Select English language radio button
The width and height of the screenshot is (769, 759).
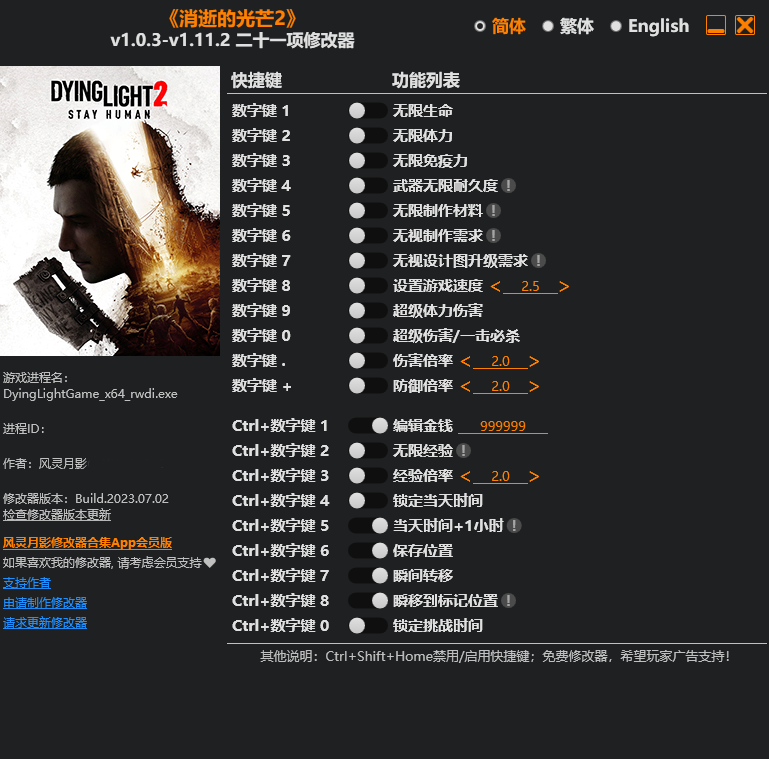pyautogui.click(x=616, y=26)
